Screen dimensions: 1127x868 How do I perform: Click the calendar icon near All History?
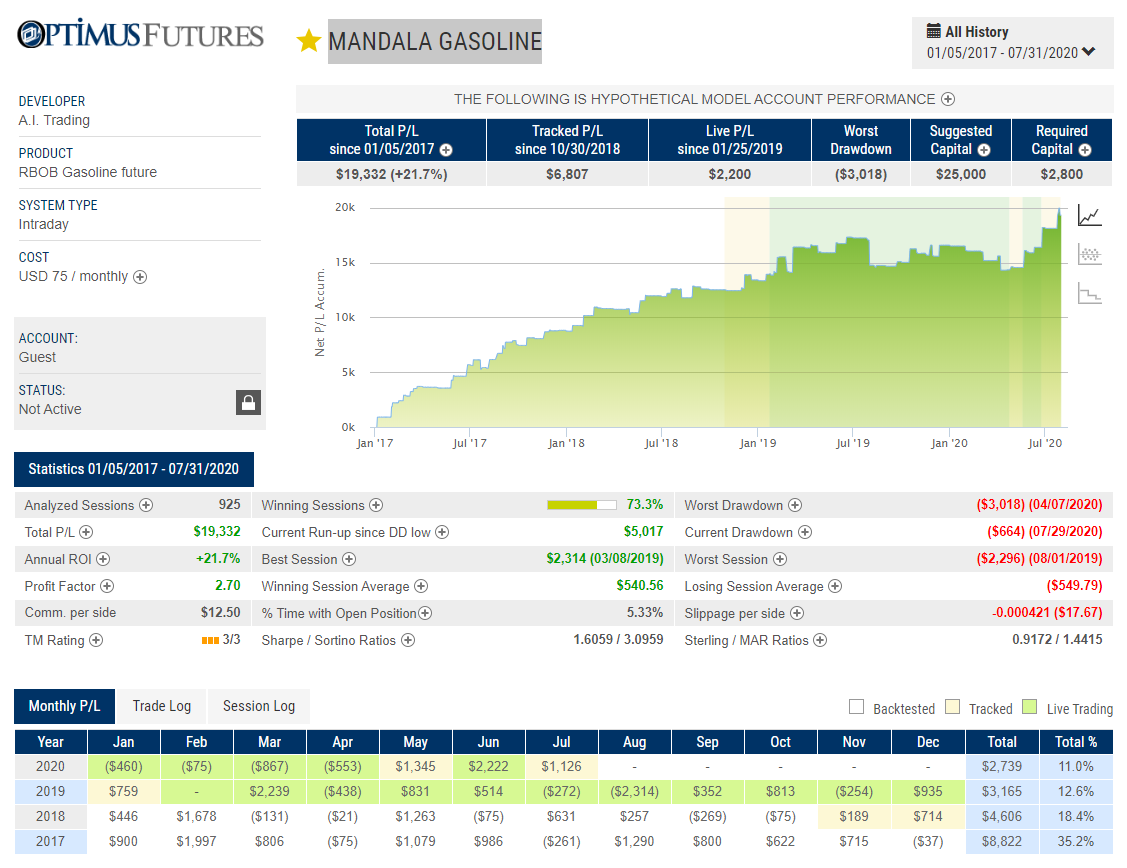click(934, 31)
